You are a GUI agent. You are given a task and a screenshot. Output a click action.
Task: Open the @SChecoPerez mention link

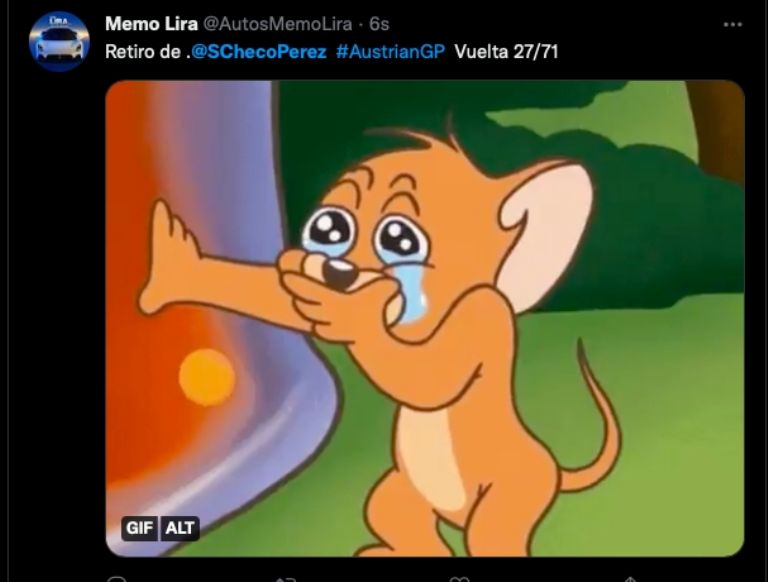click(259, 52)
